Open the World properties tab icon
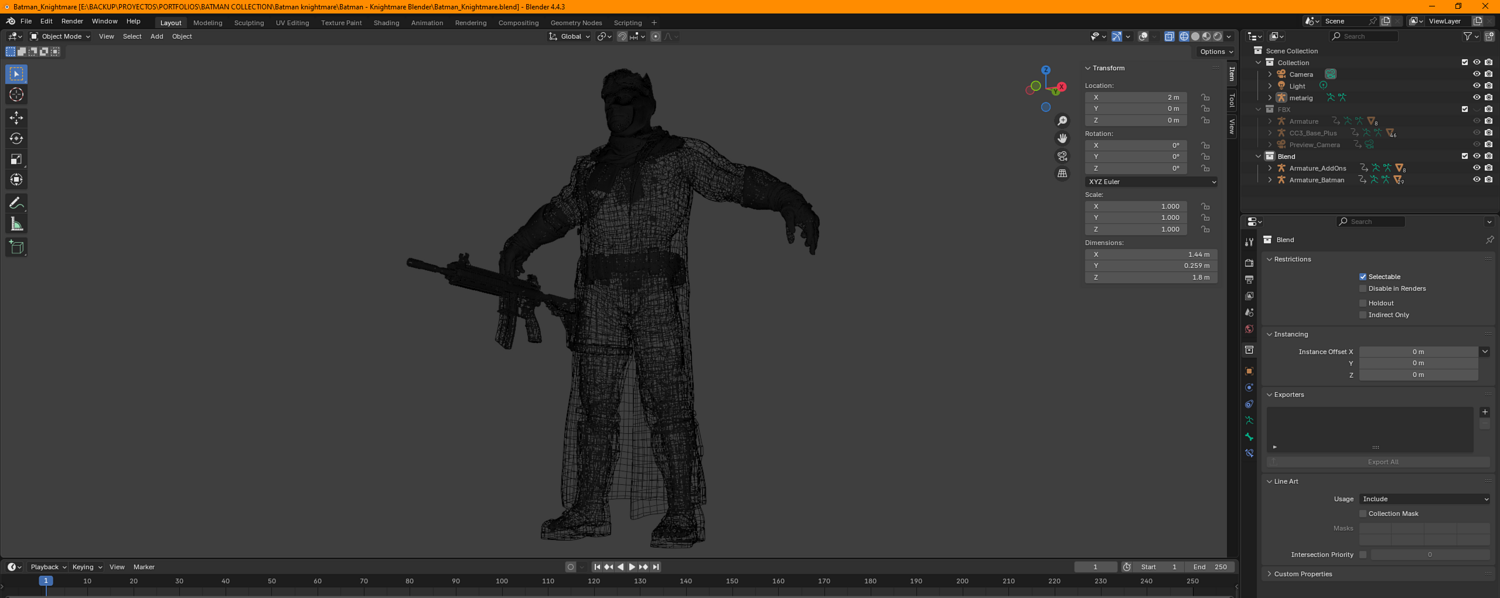The width and height of the screenshot is (1500, 598). 1249,329
